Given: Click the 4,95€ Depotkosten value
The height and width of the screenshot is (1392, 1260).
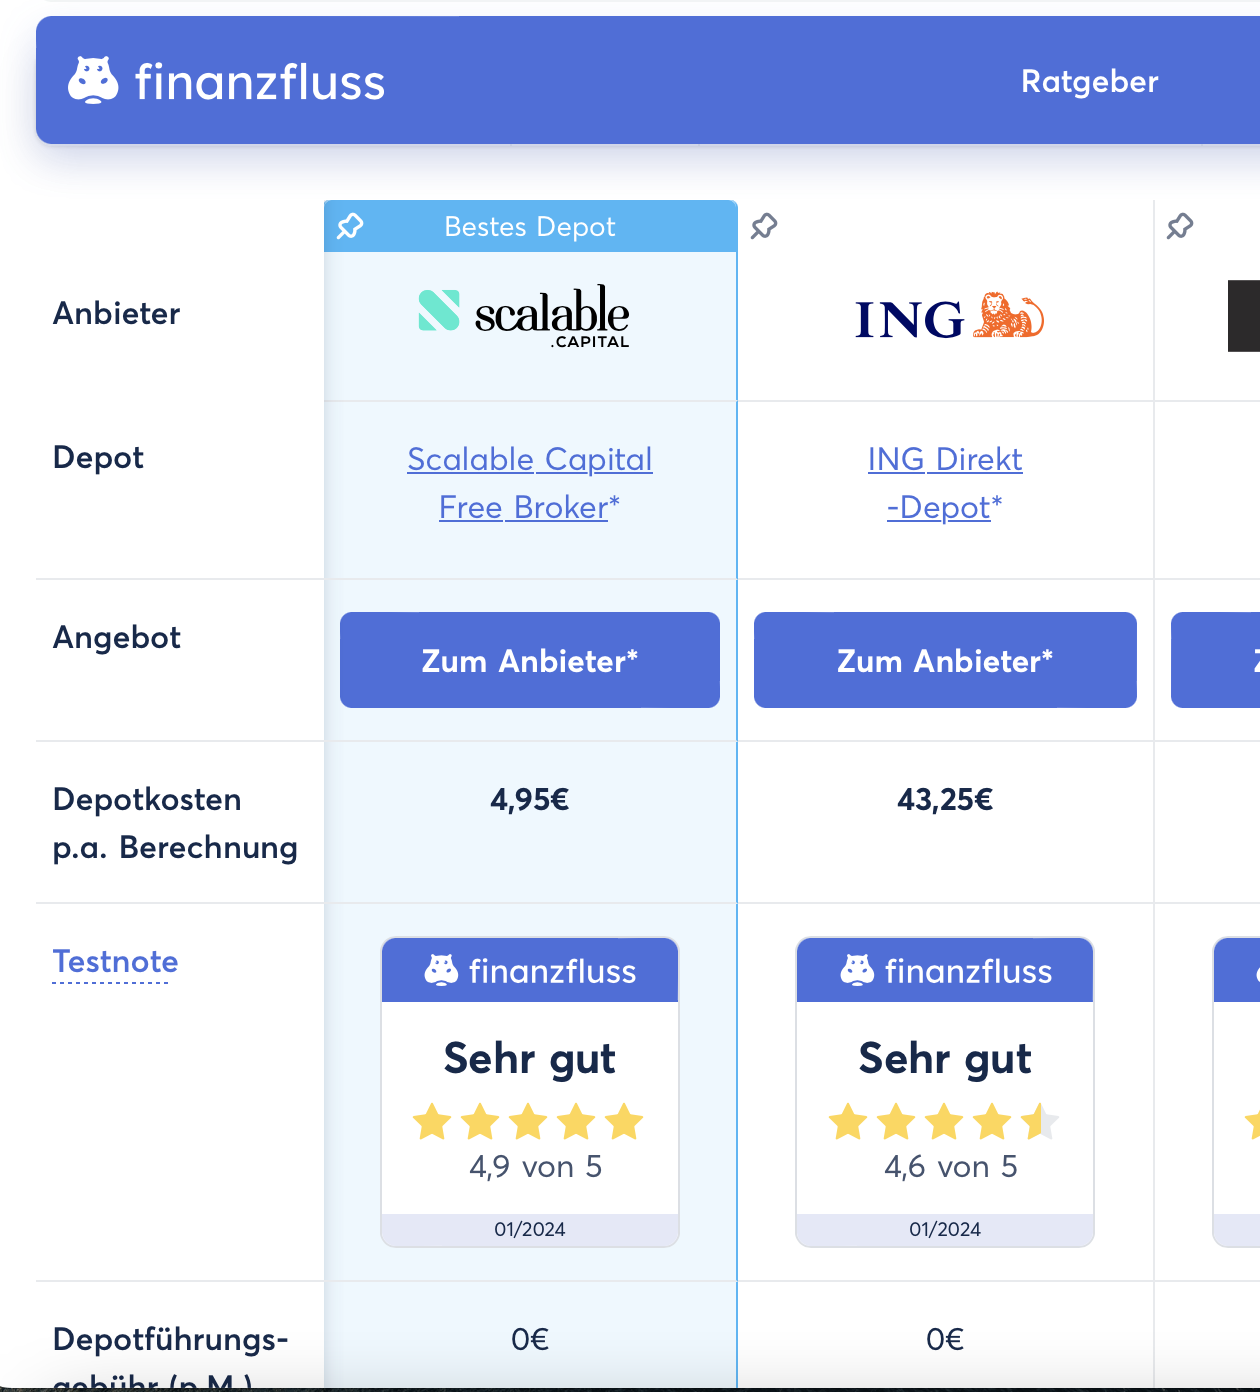Looking at the screenshot, I should [529, 799].
